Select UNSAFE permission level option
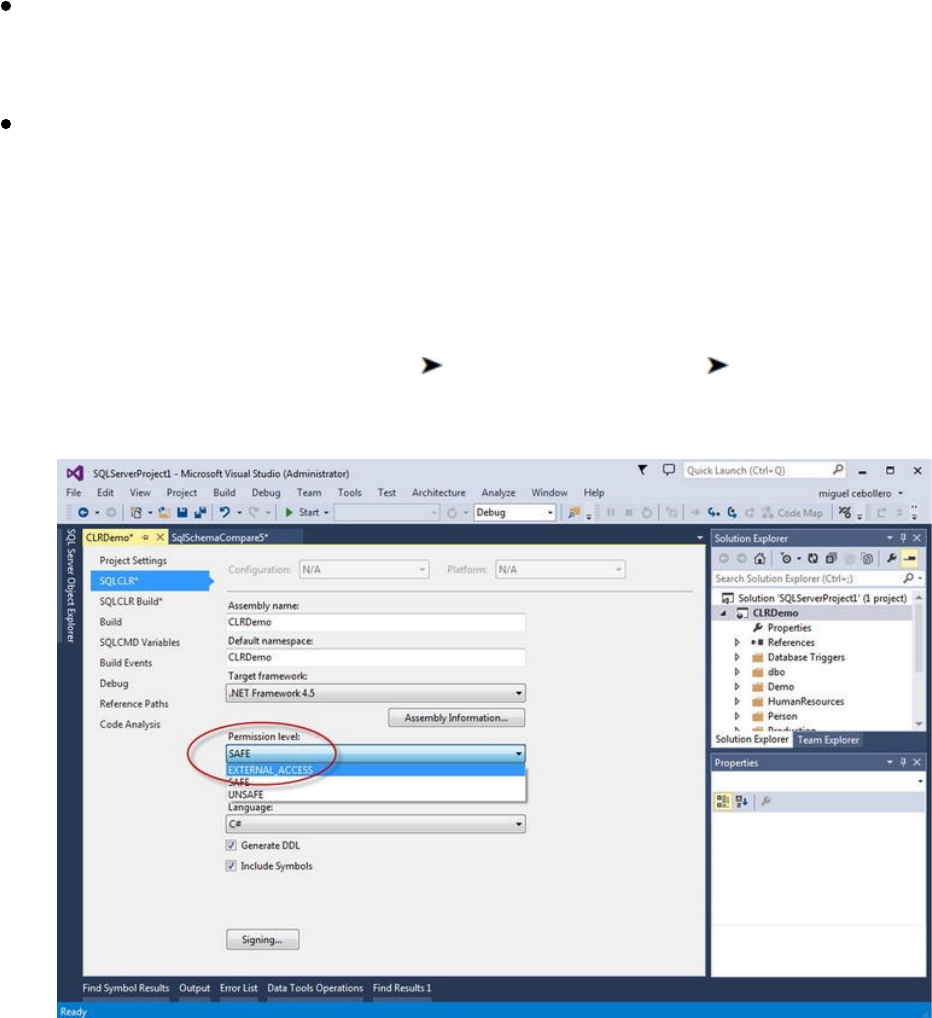932x1018 pixels. (375, 795)
